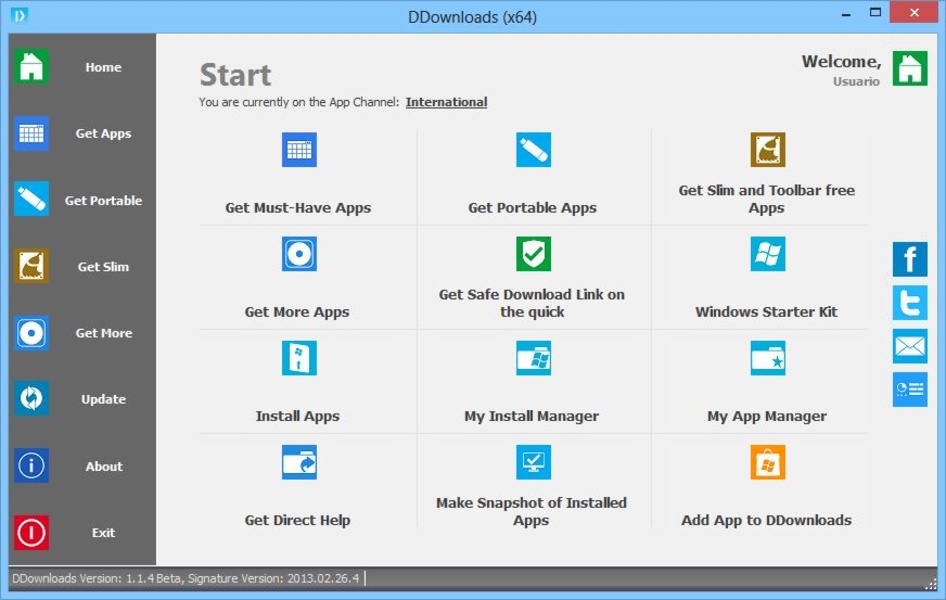The width and height of the screenshot is (946, 600).
Task: Click the Start heading
Action: (235, 75)
